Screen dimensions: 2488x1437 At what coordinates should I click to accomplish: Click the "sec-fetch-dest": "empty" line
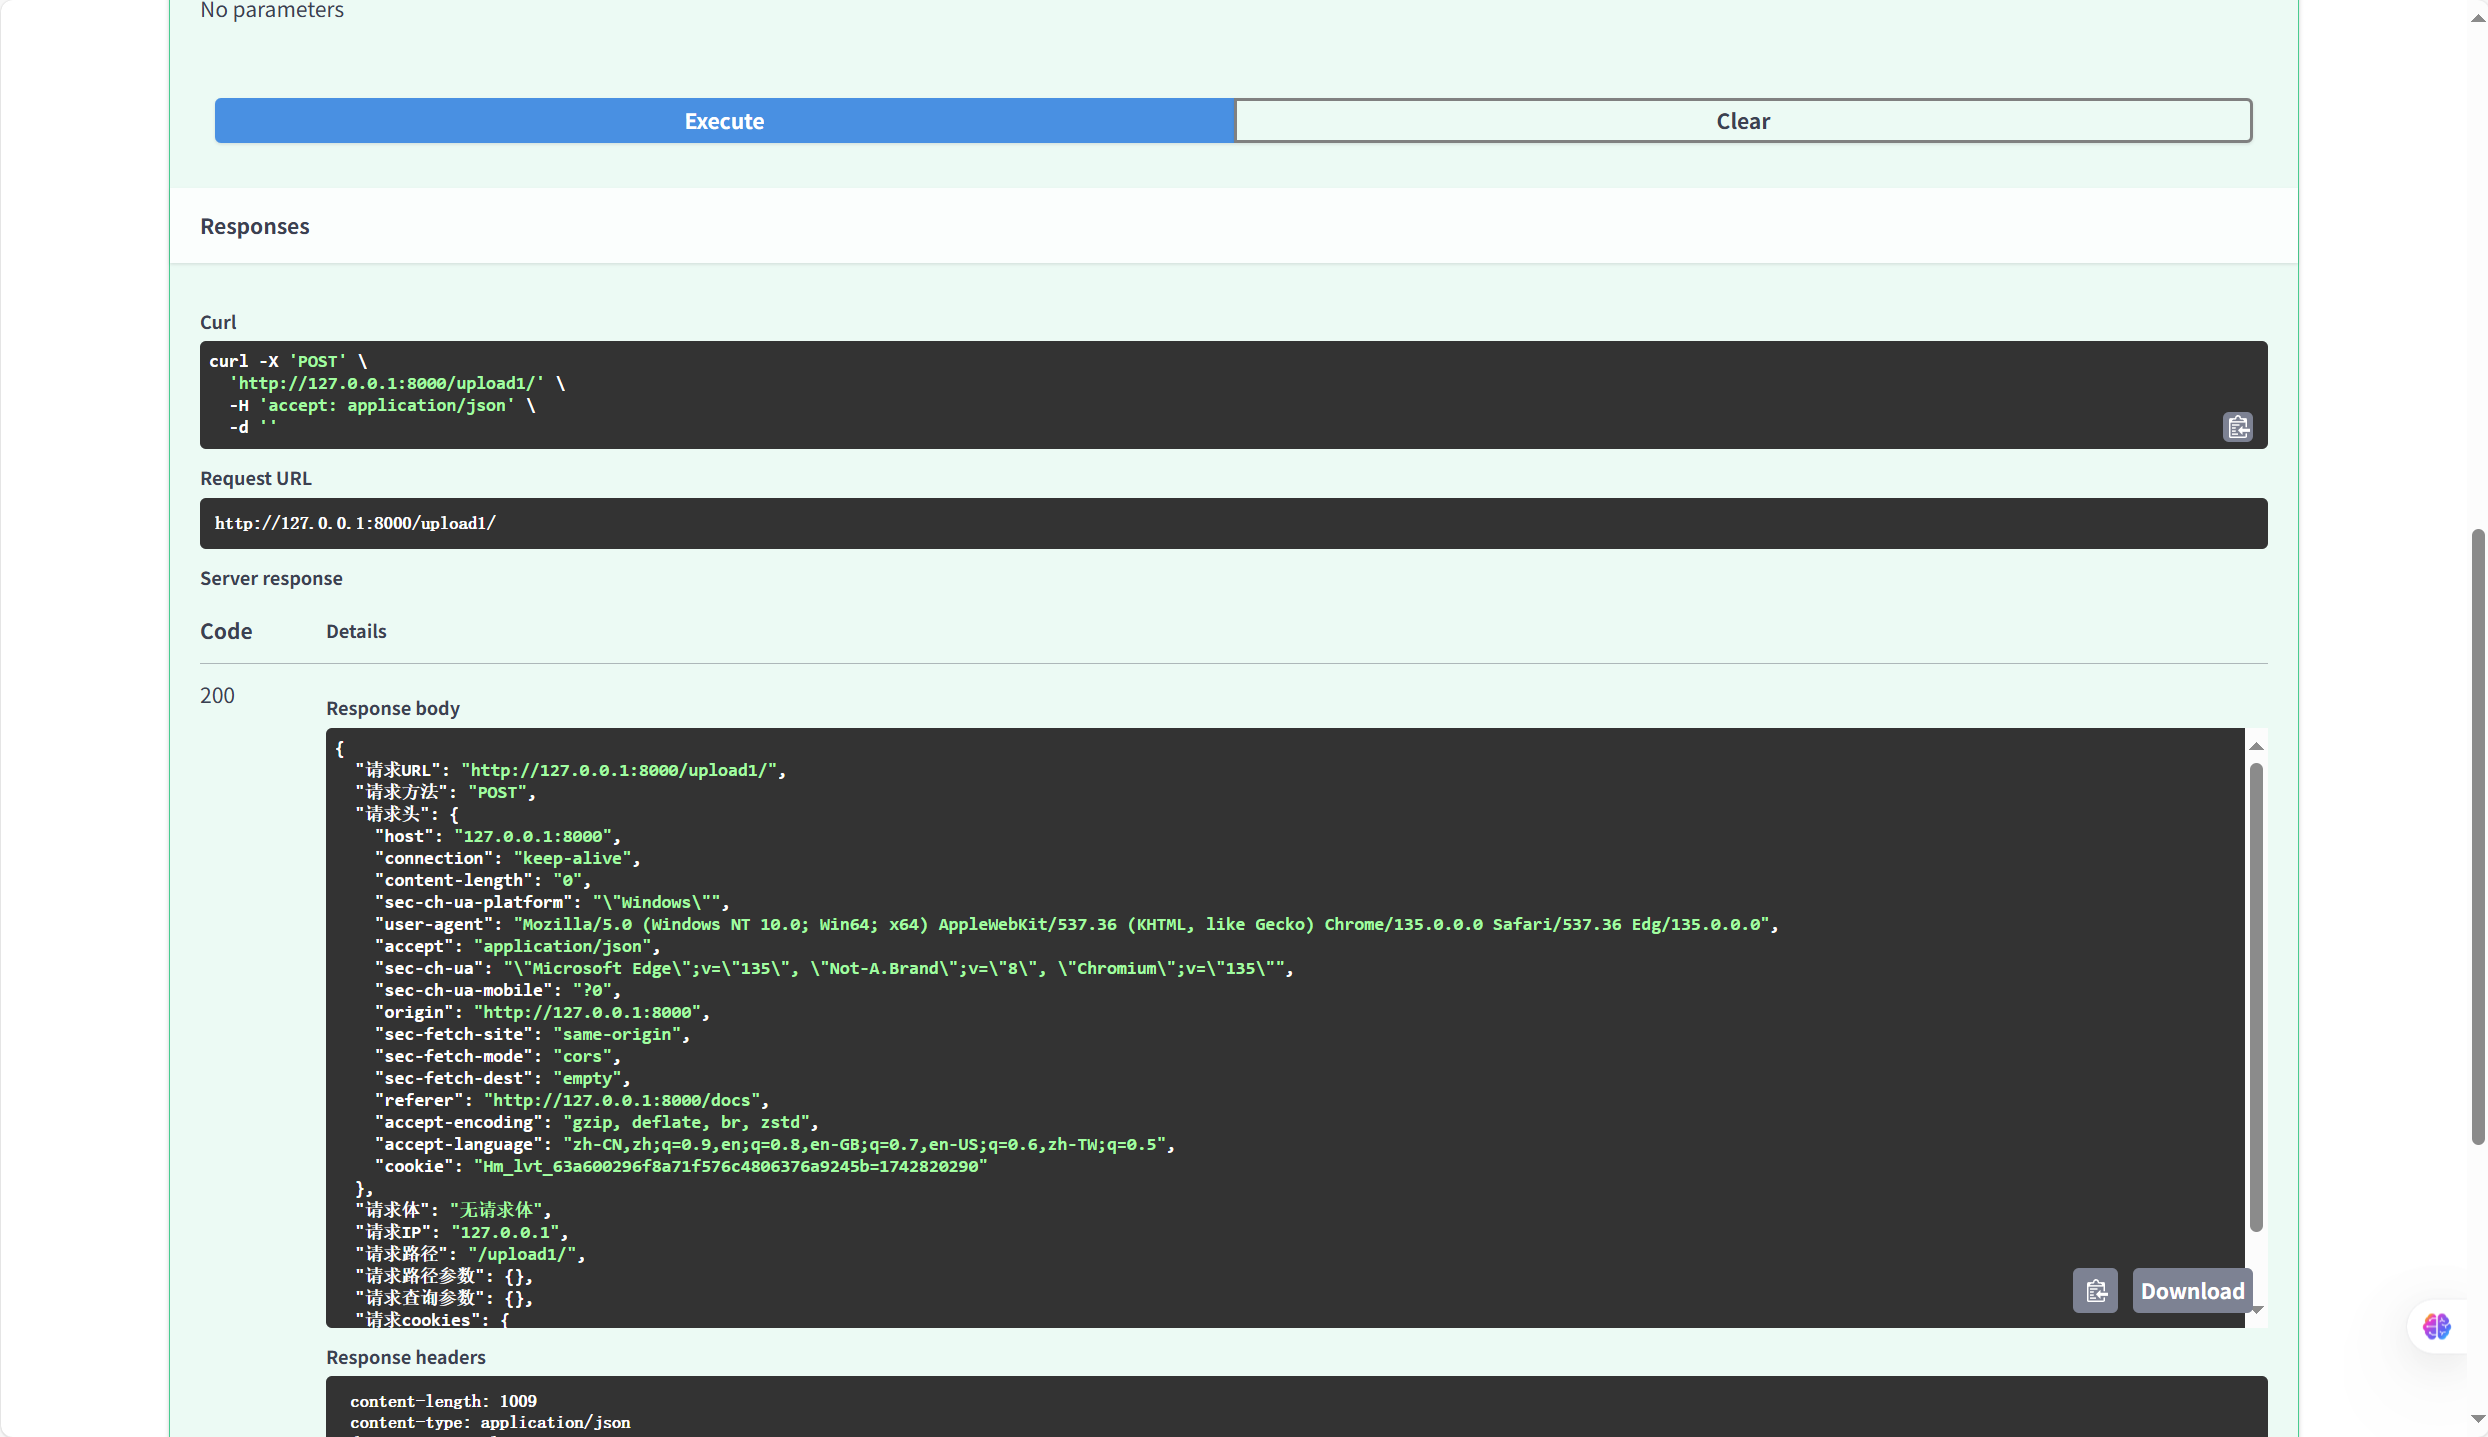[503, 1078]
